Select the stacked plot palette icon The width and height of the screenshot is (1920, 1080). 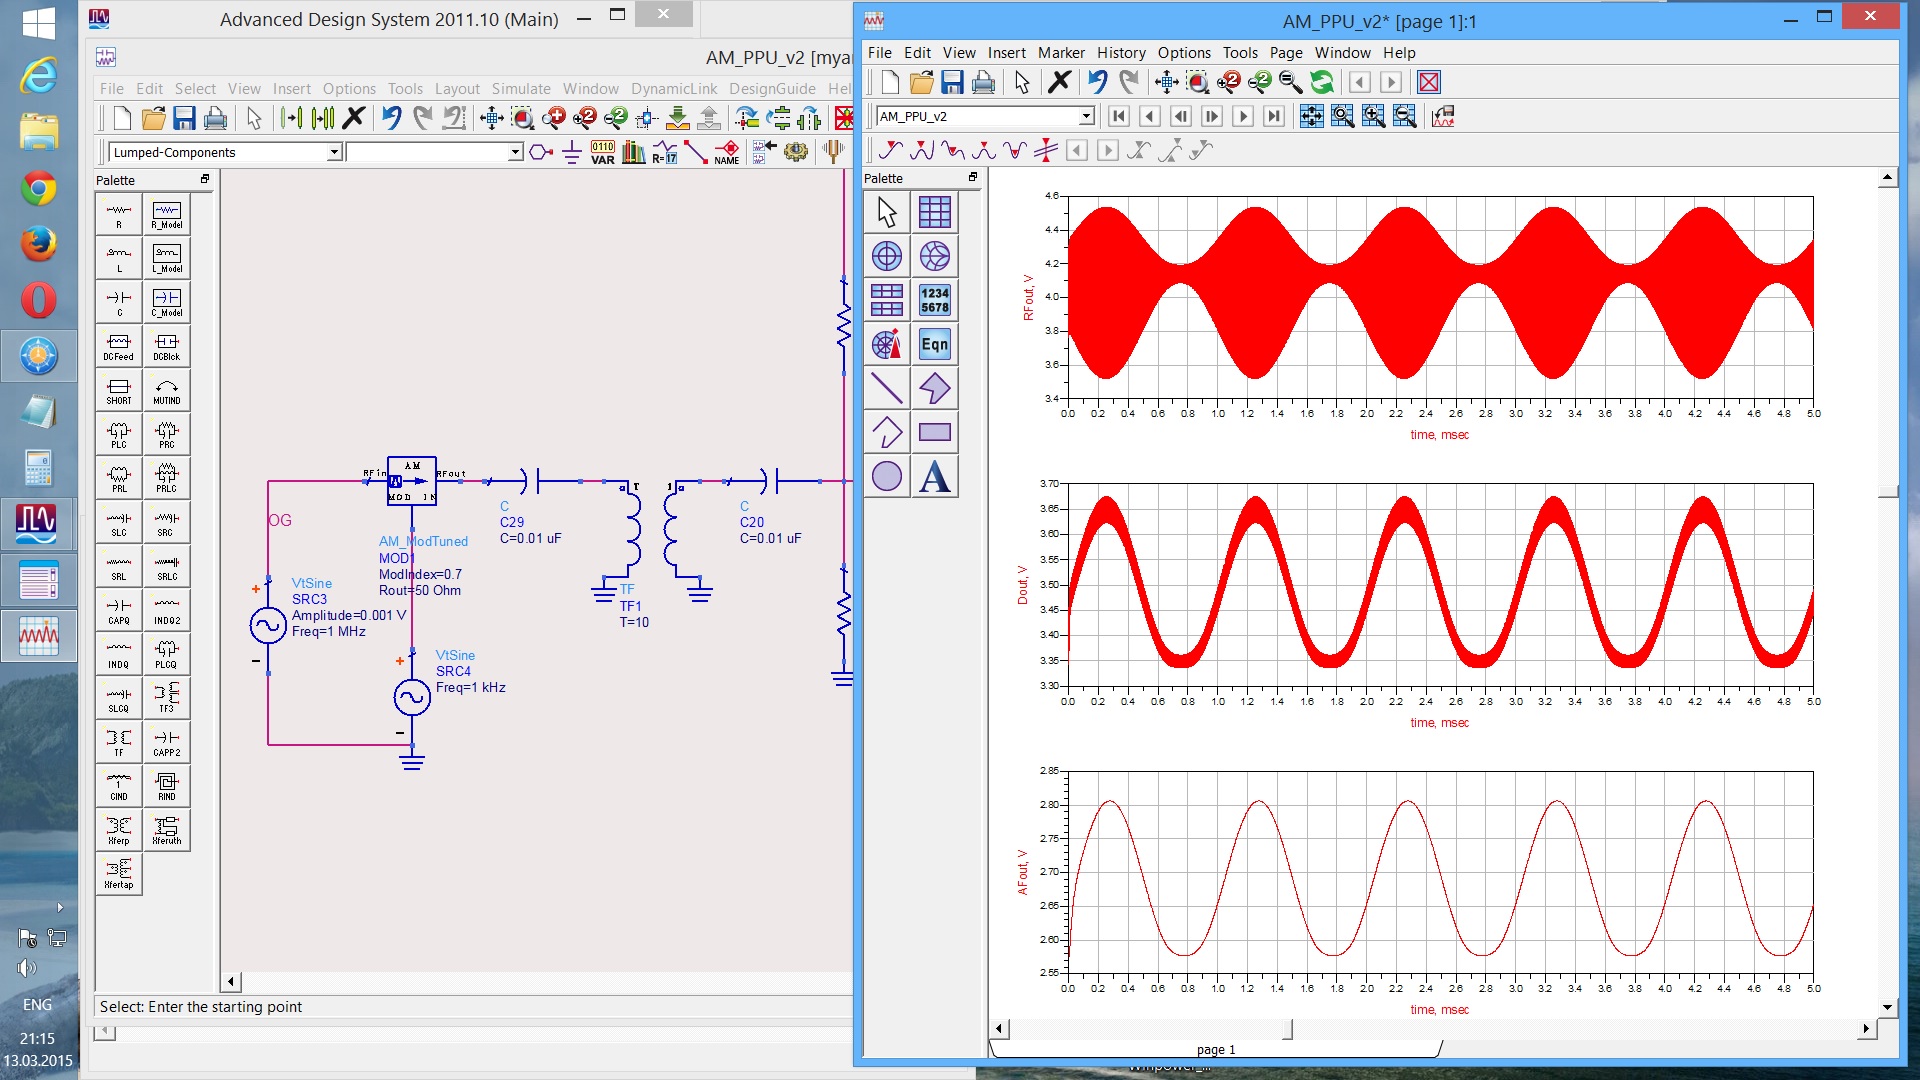pyautogui.click(x=886, y=300)
